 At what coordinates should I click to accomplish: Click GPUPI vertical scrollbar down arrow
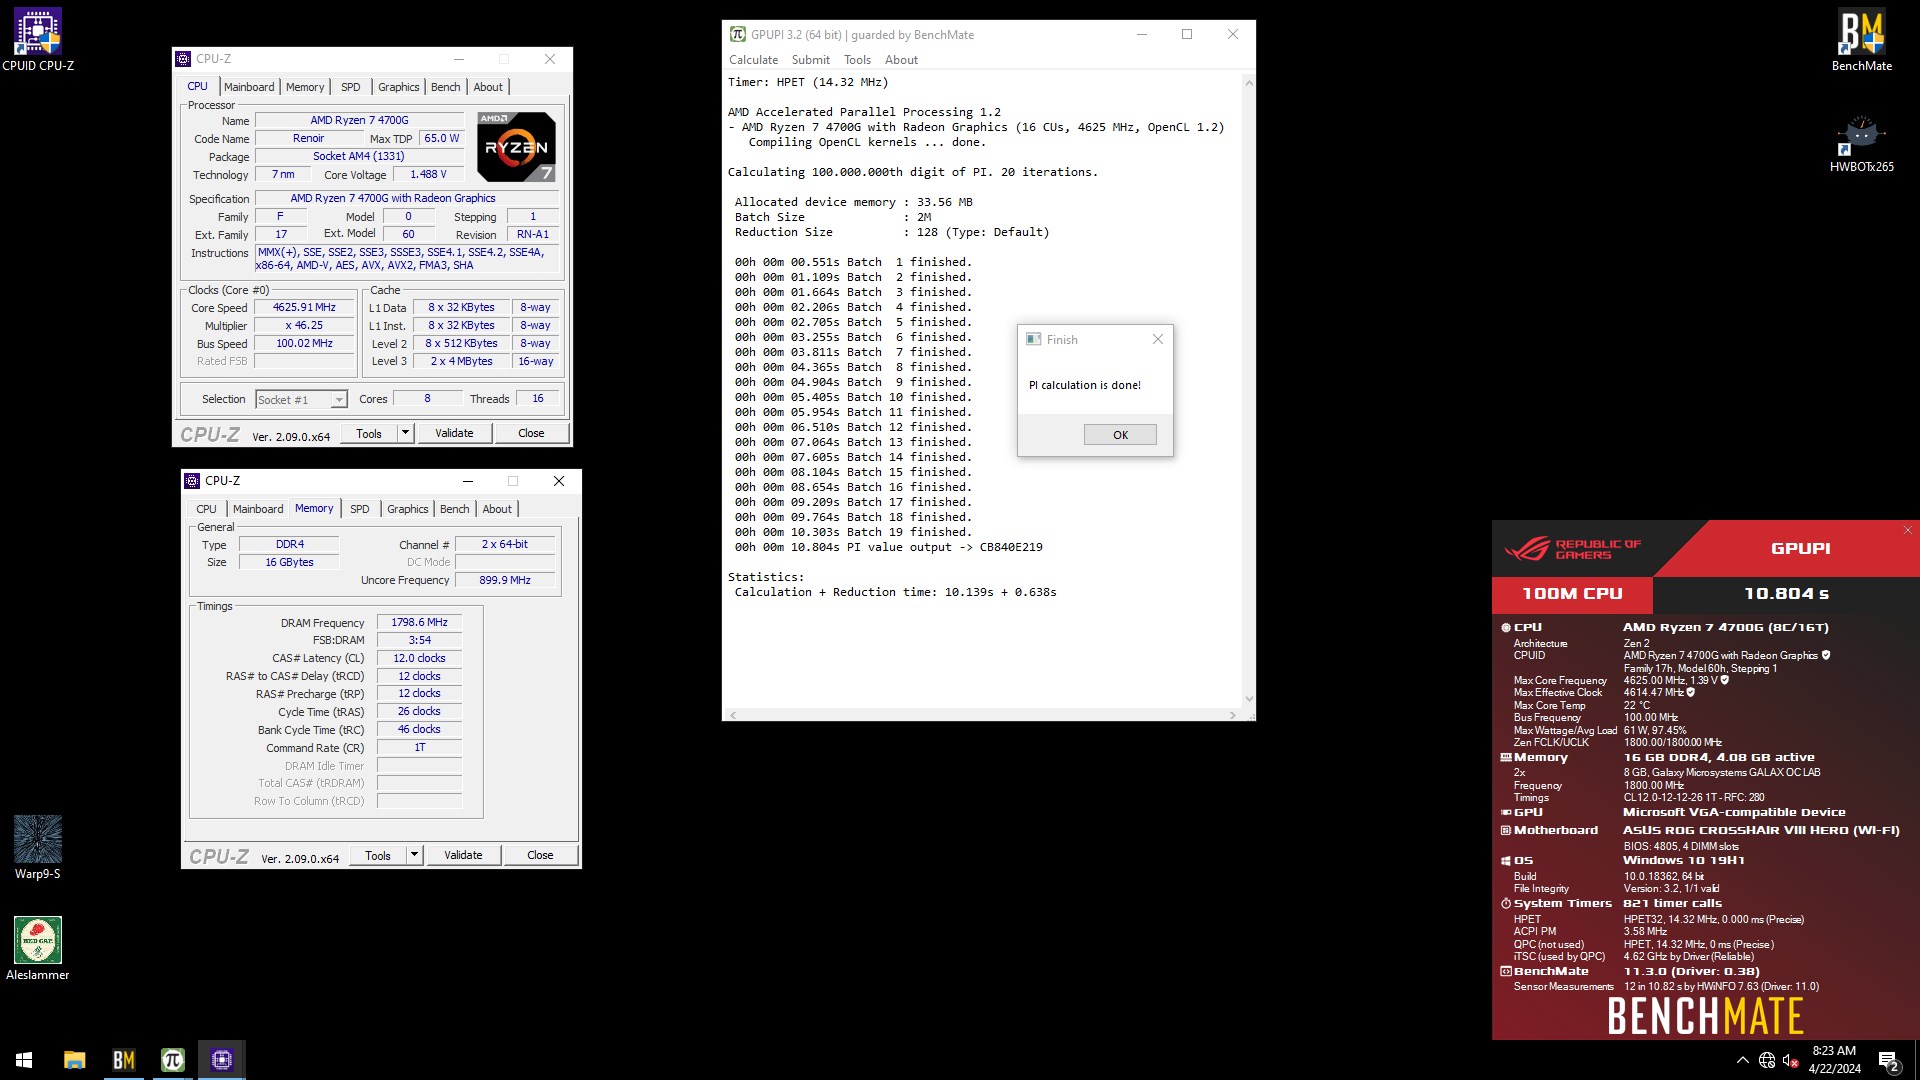tap(1248, 700)
